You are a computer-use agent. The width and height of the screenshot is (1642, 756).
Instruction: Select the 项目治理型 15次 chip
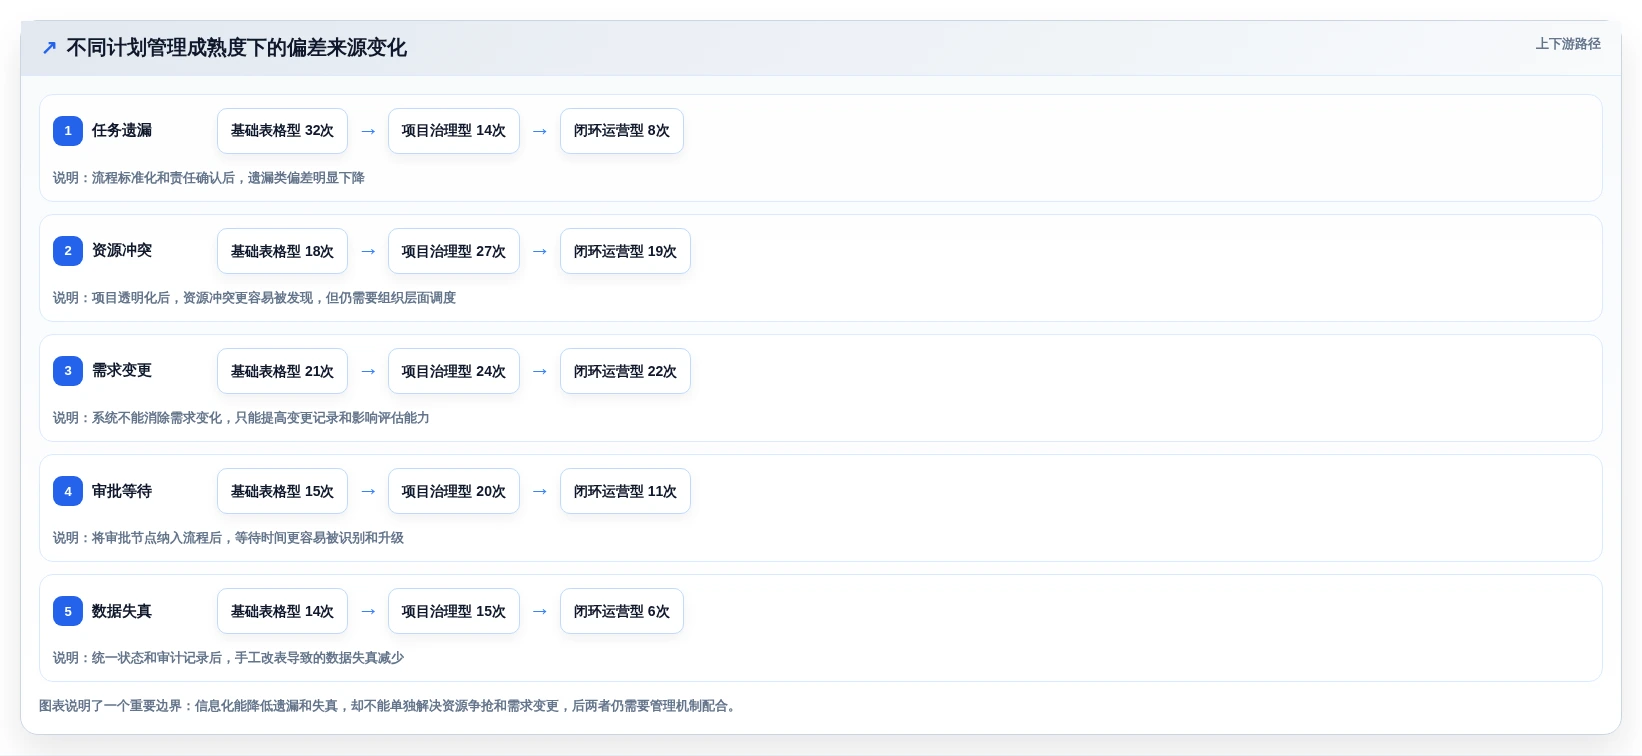pos(454,611)
